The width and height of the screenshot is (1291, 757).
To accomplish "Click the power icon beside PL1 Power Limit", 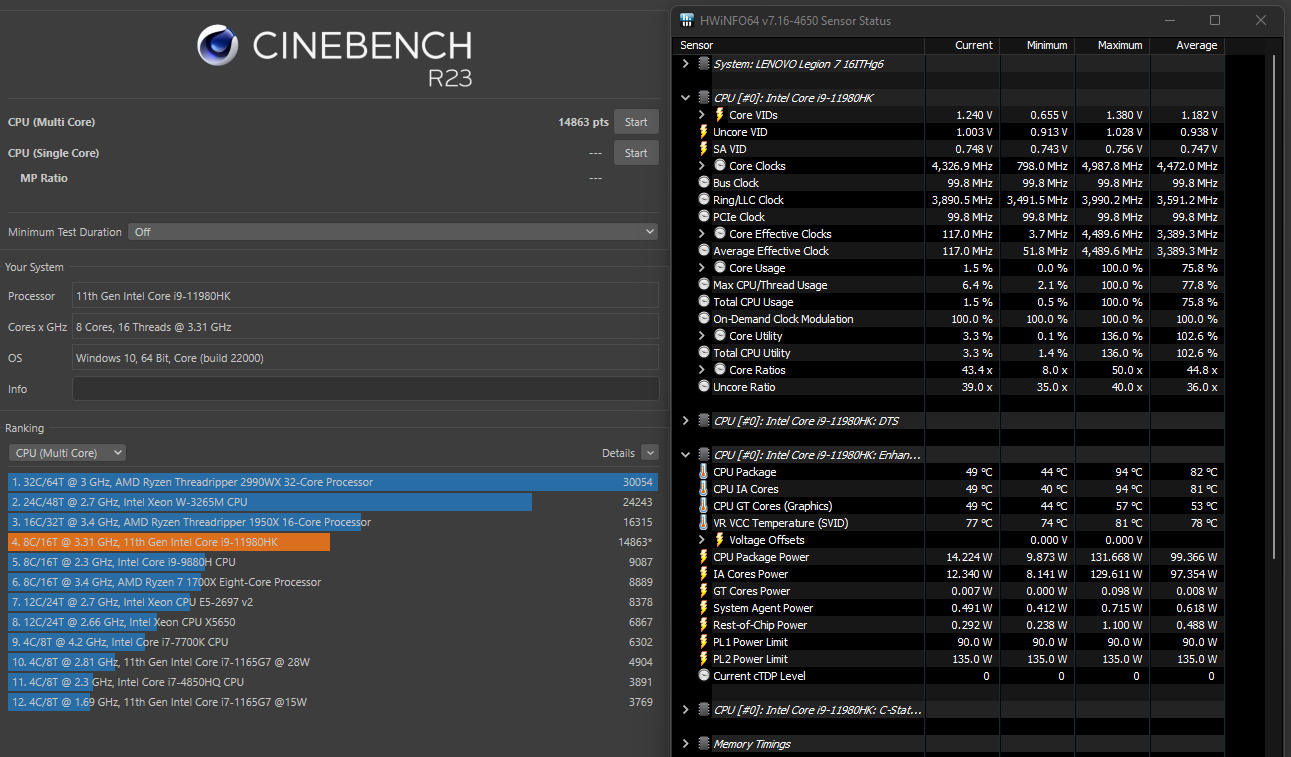I will pos(704,642).
